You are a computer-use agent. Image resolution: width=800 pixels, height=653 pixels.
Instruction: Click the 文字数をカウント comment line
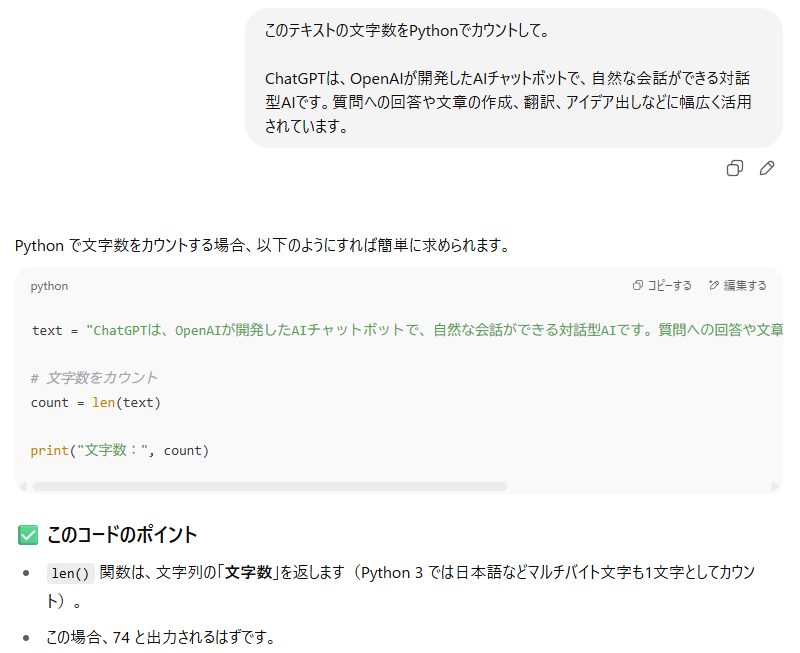tap(94, 378)
